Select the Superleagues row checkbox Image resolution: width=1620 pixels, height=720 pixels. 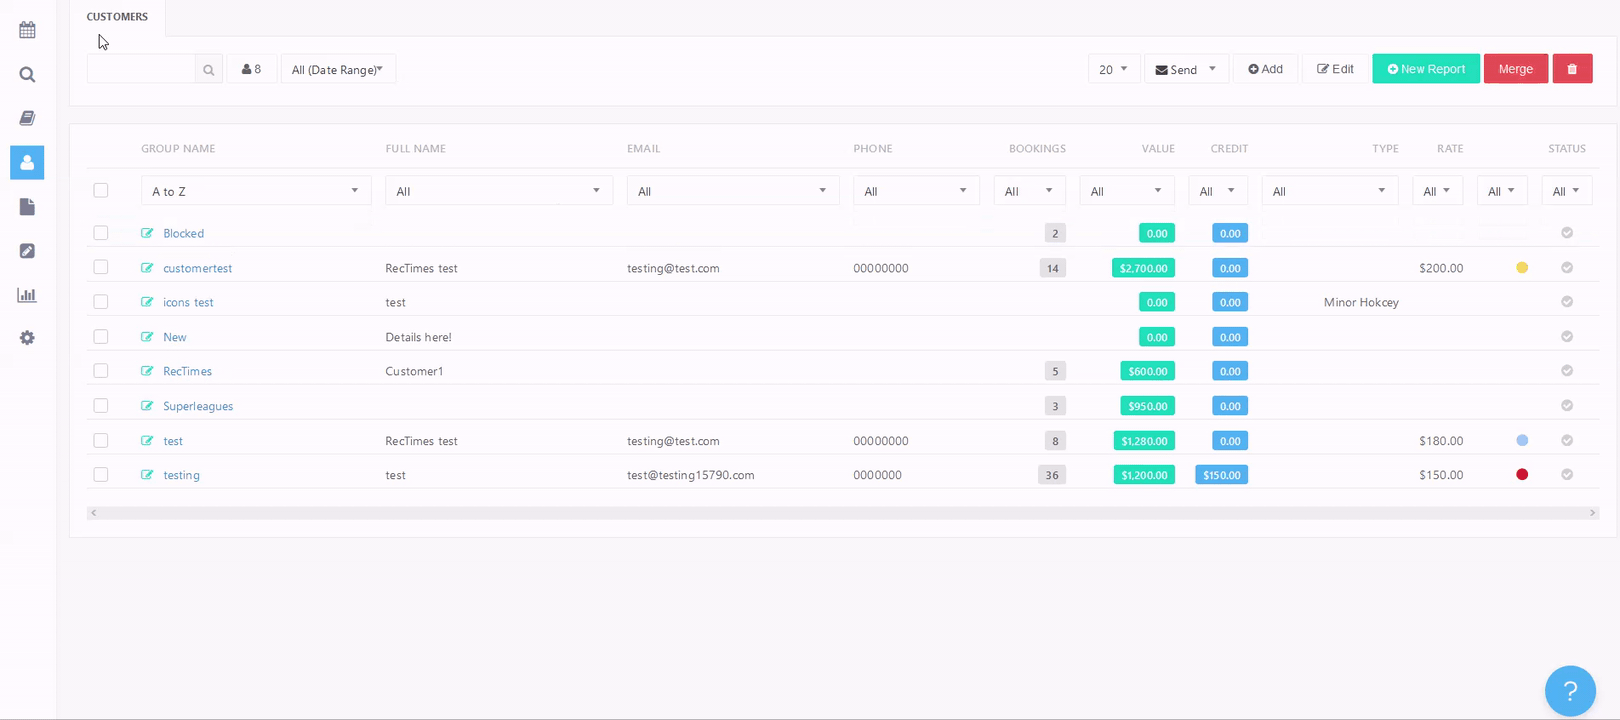pos(101,406)
